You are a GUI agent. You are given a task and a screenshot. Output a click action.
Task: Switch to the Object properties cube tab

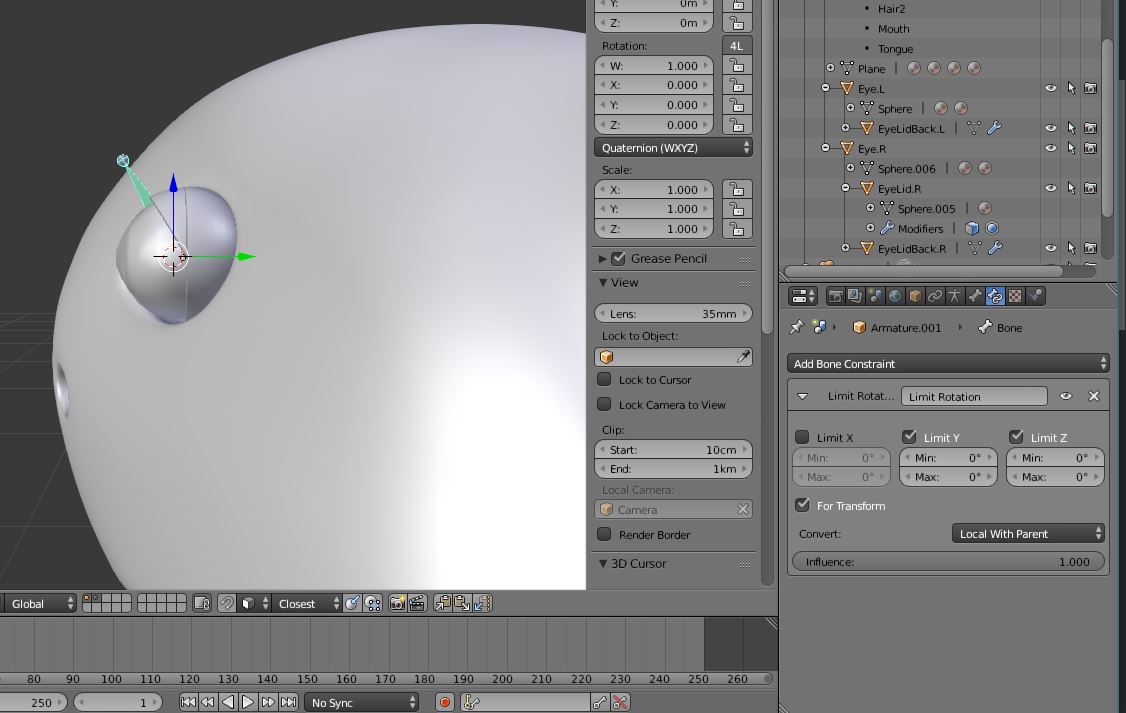913,296
